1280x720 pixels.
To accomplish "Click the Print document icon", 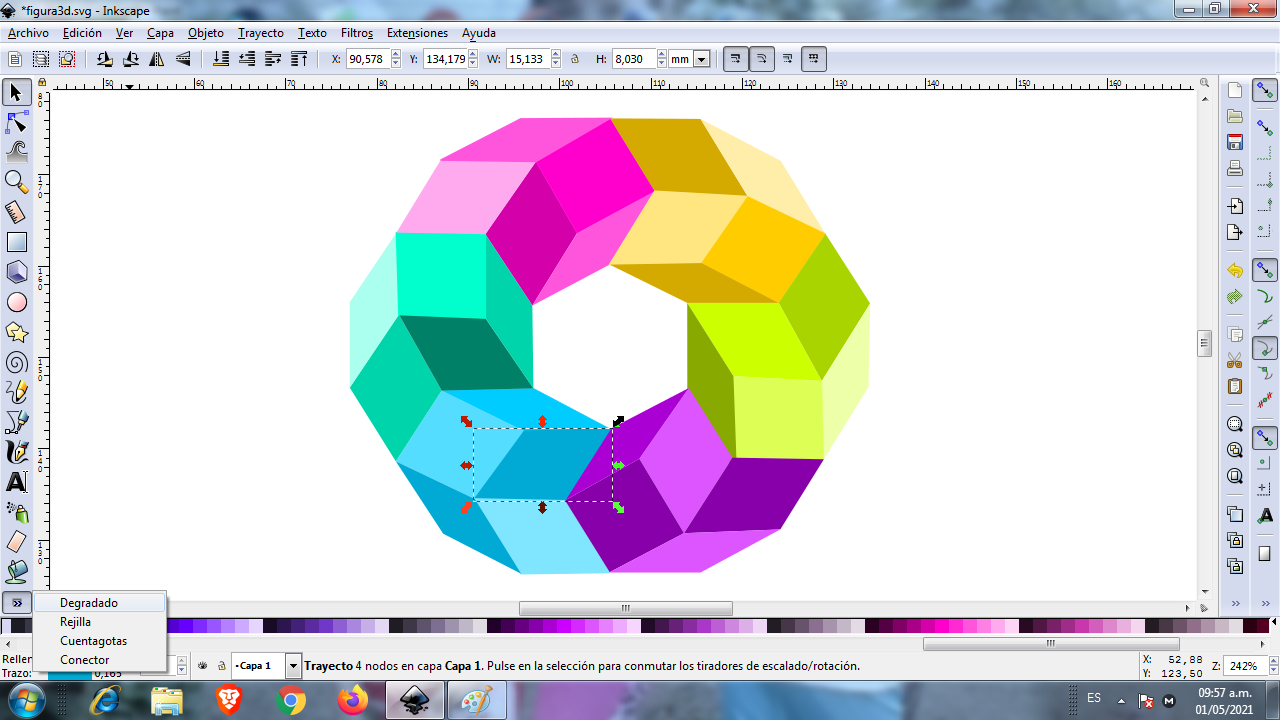I will tap(1235, 168).
